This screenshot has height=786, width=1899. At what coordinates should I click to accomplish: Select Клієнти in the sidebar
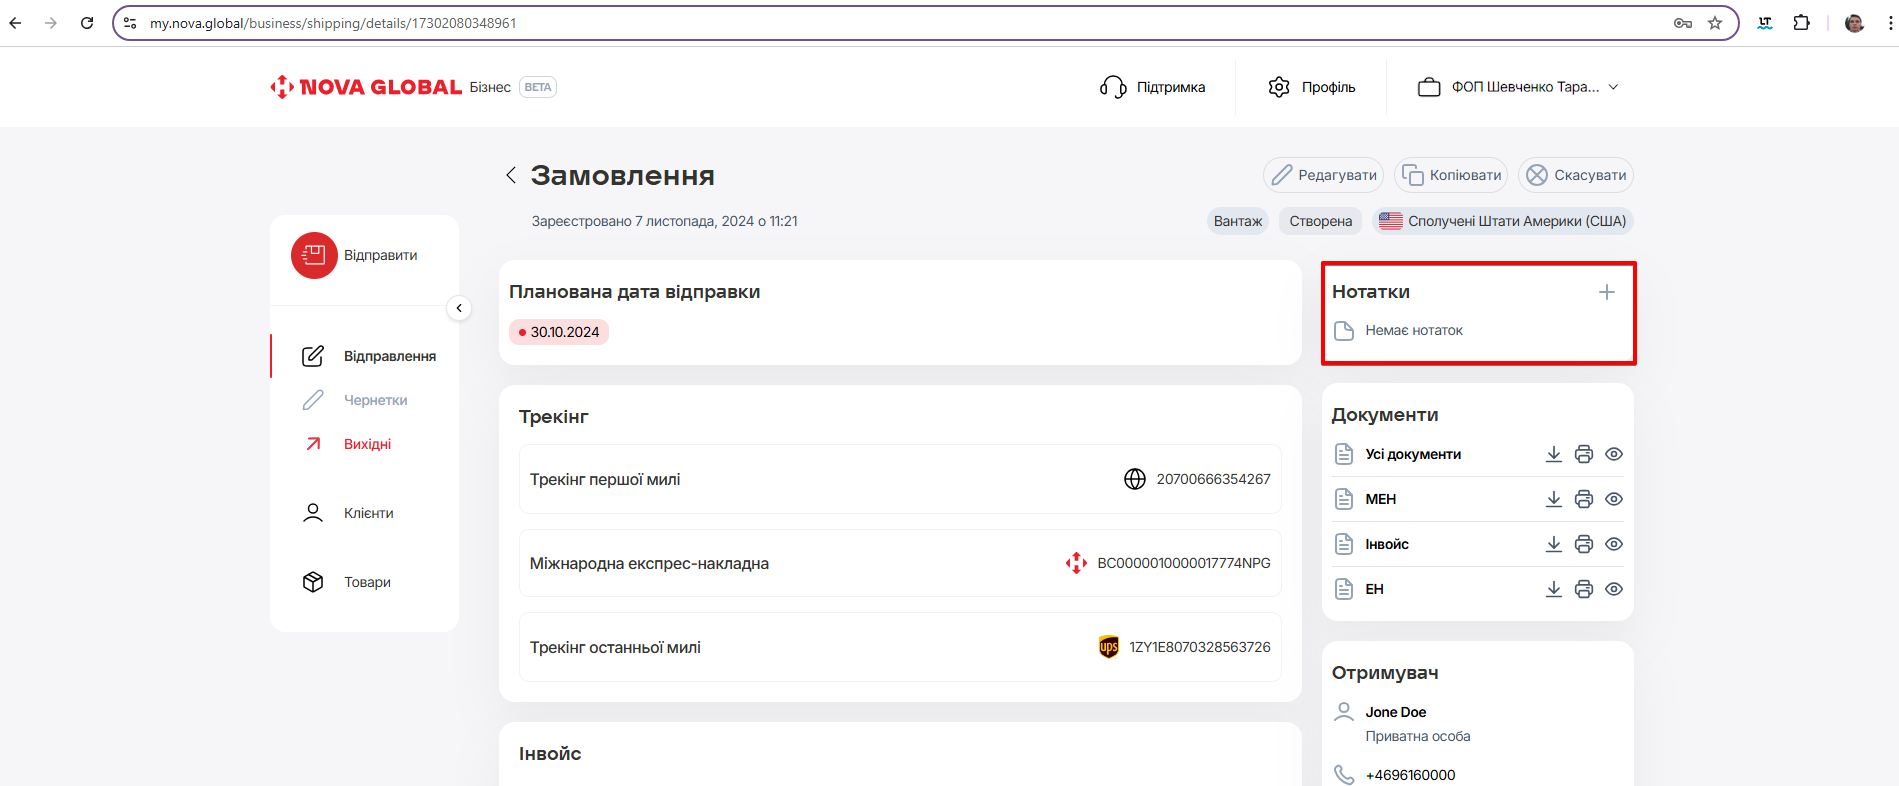368,513
